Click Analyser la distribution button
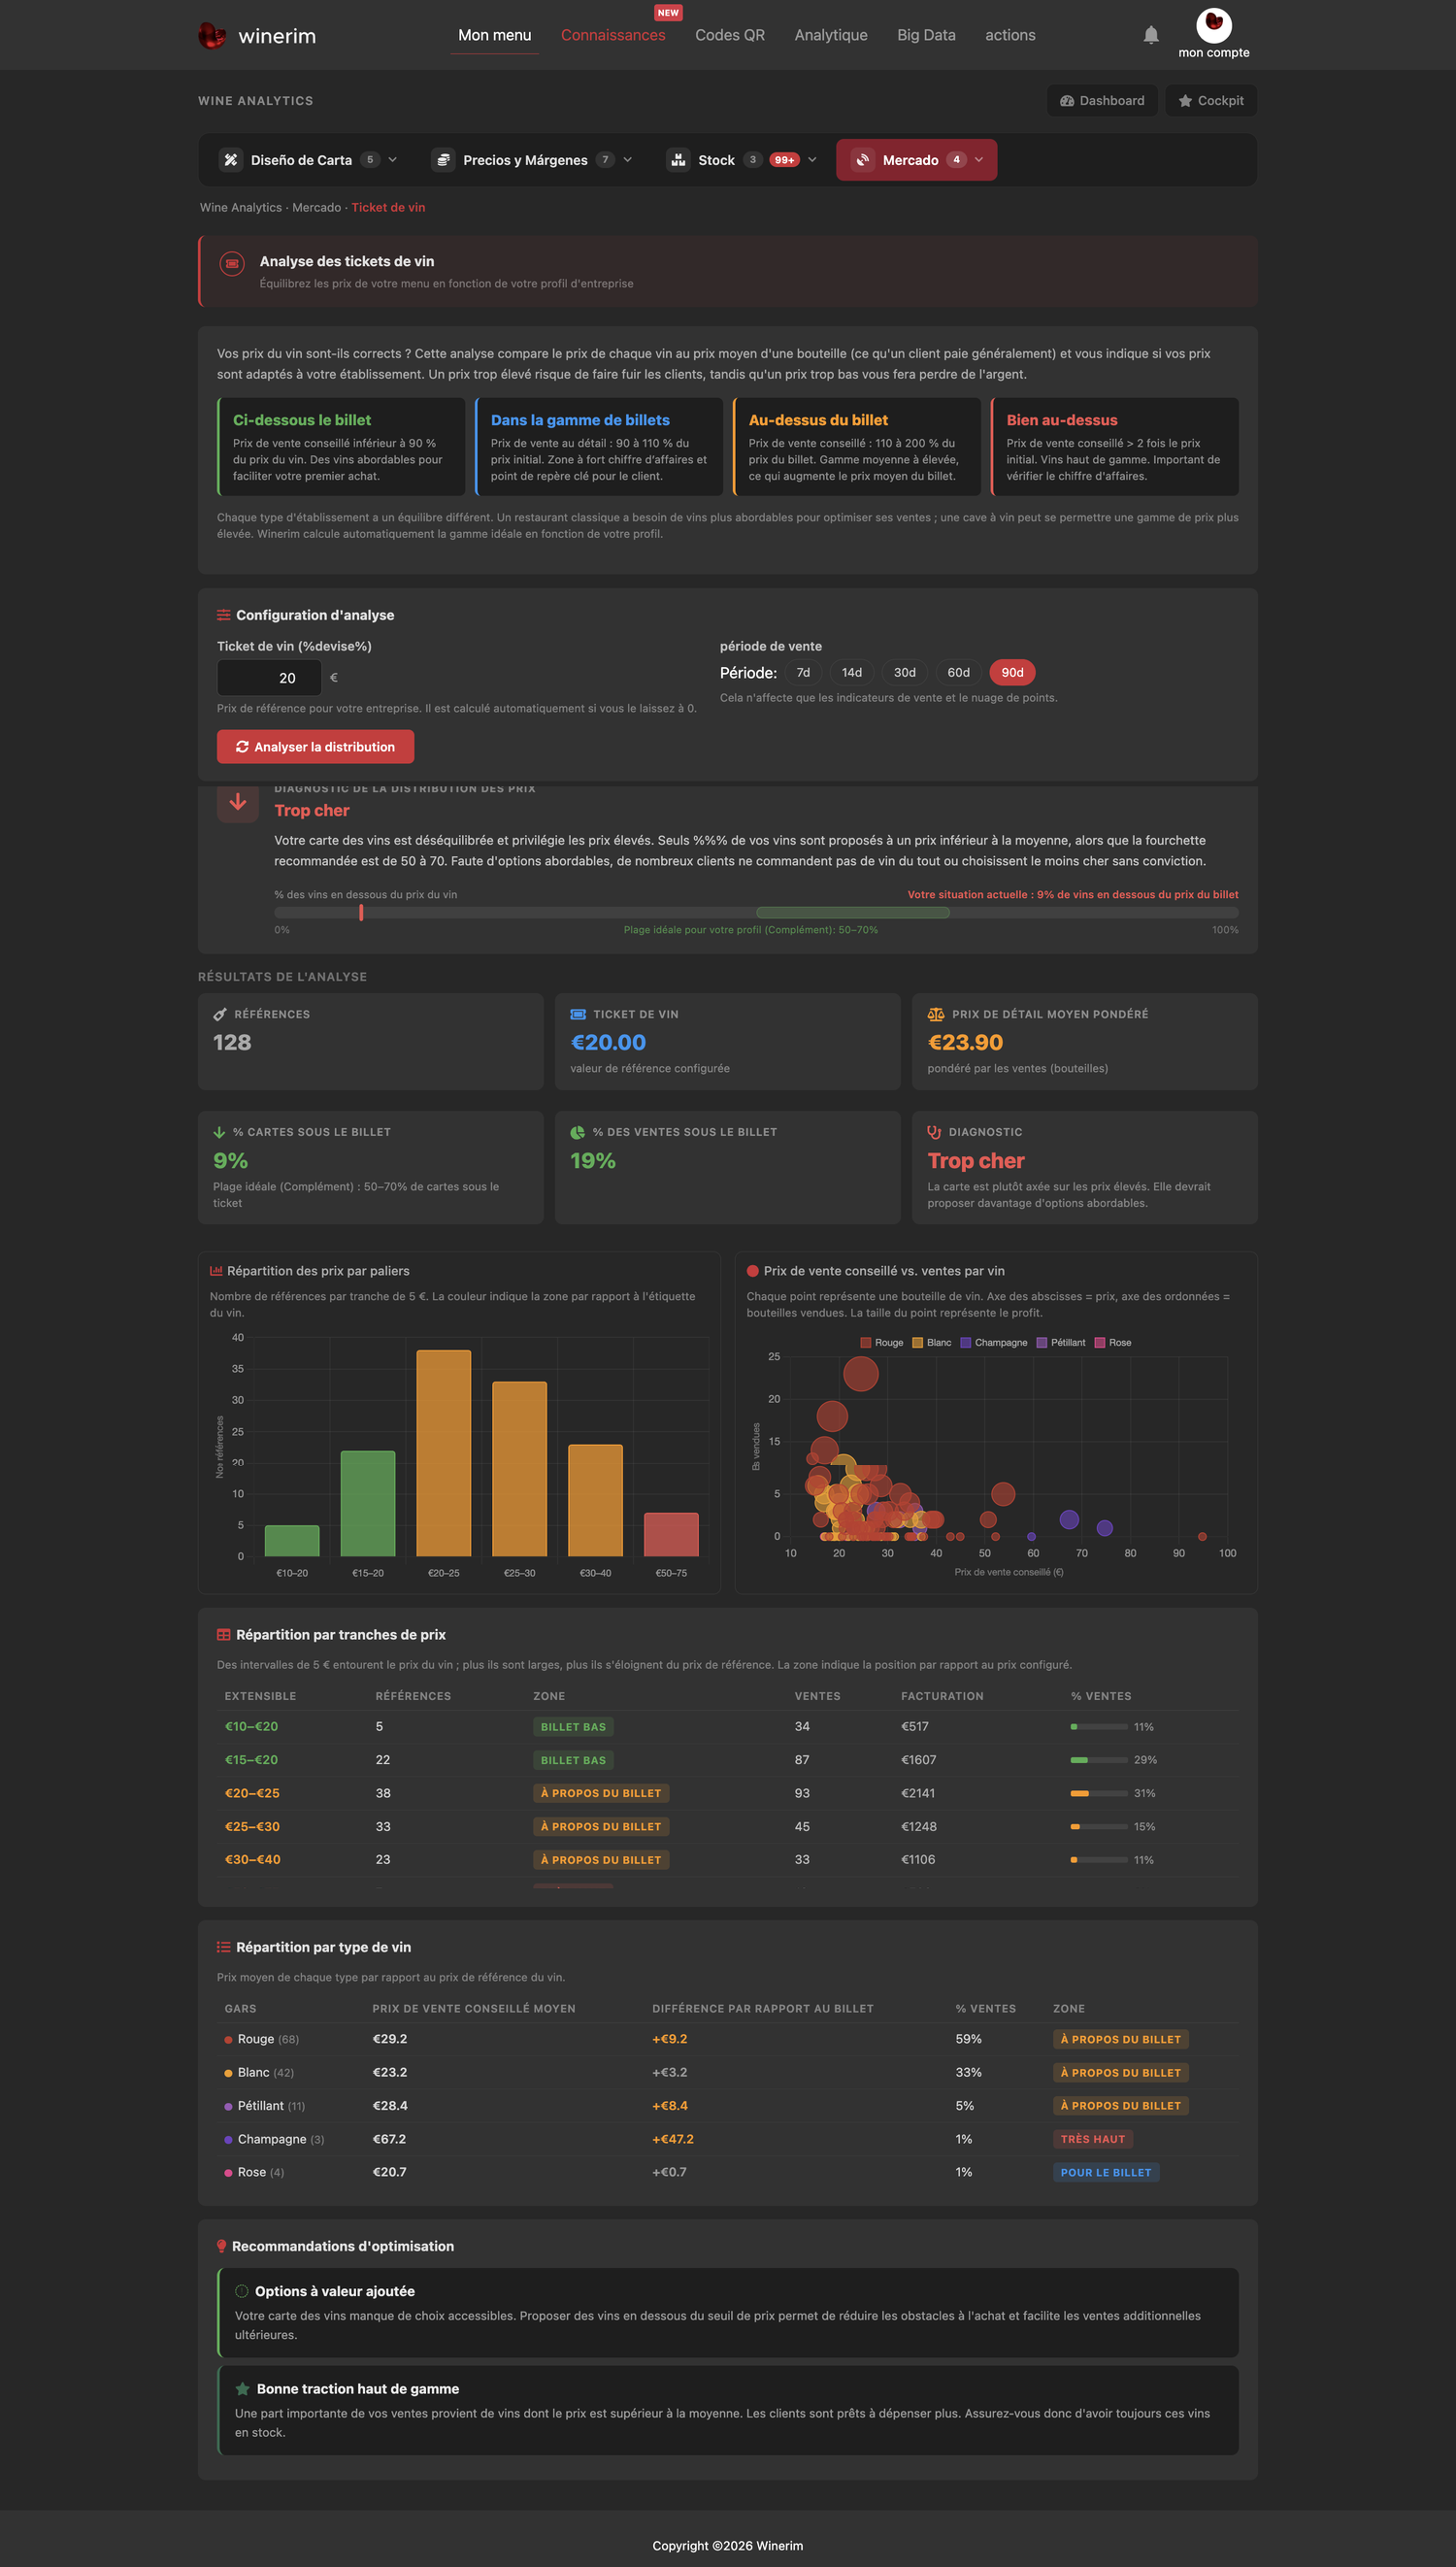The image size is (1456, 2567). [315, 747]
